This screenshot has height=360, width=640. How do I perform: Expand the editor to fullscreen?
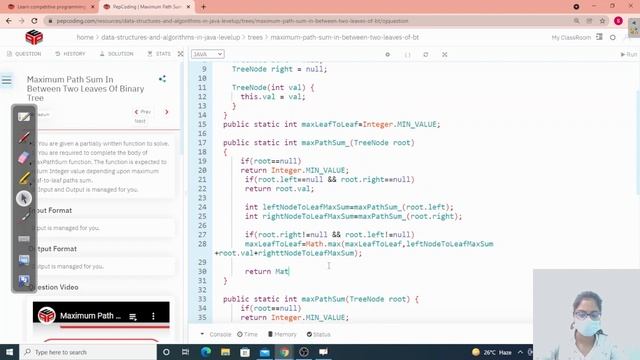[444, 54]
